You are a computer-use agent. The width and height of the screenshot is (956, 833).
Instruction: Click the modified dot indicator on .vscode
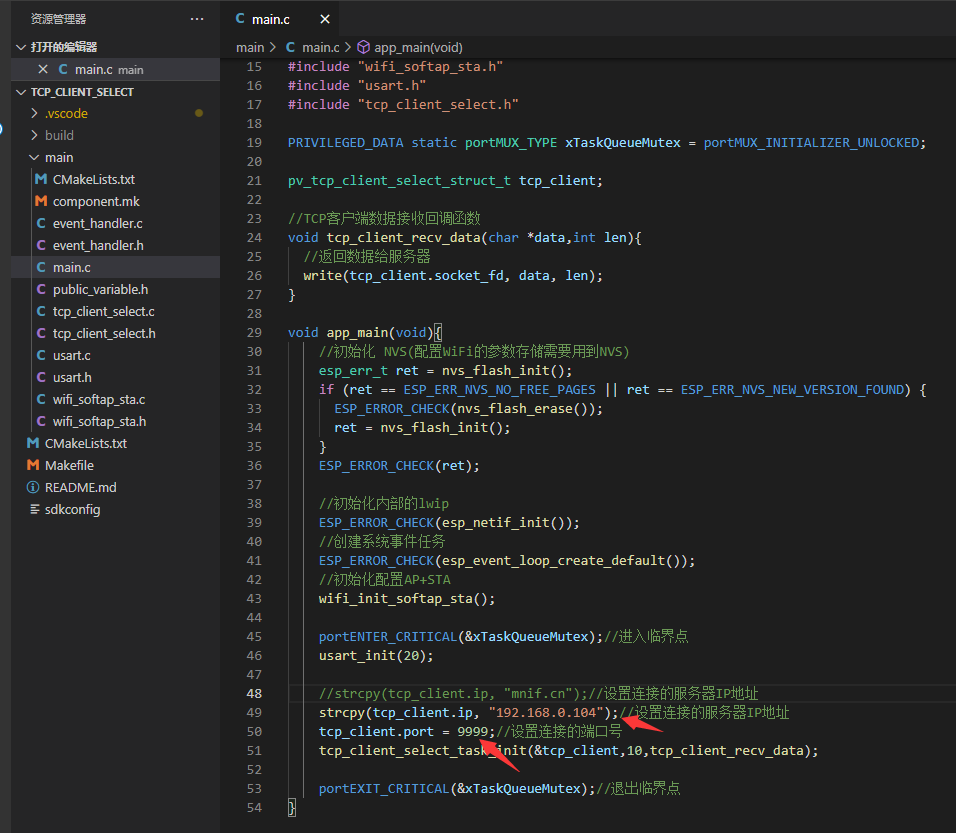[x=199, y=113]
